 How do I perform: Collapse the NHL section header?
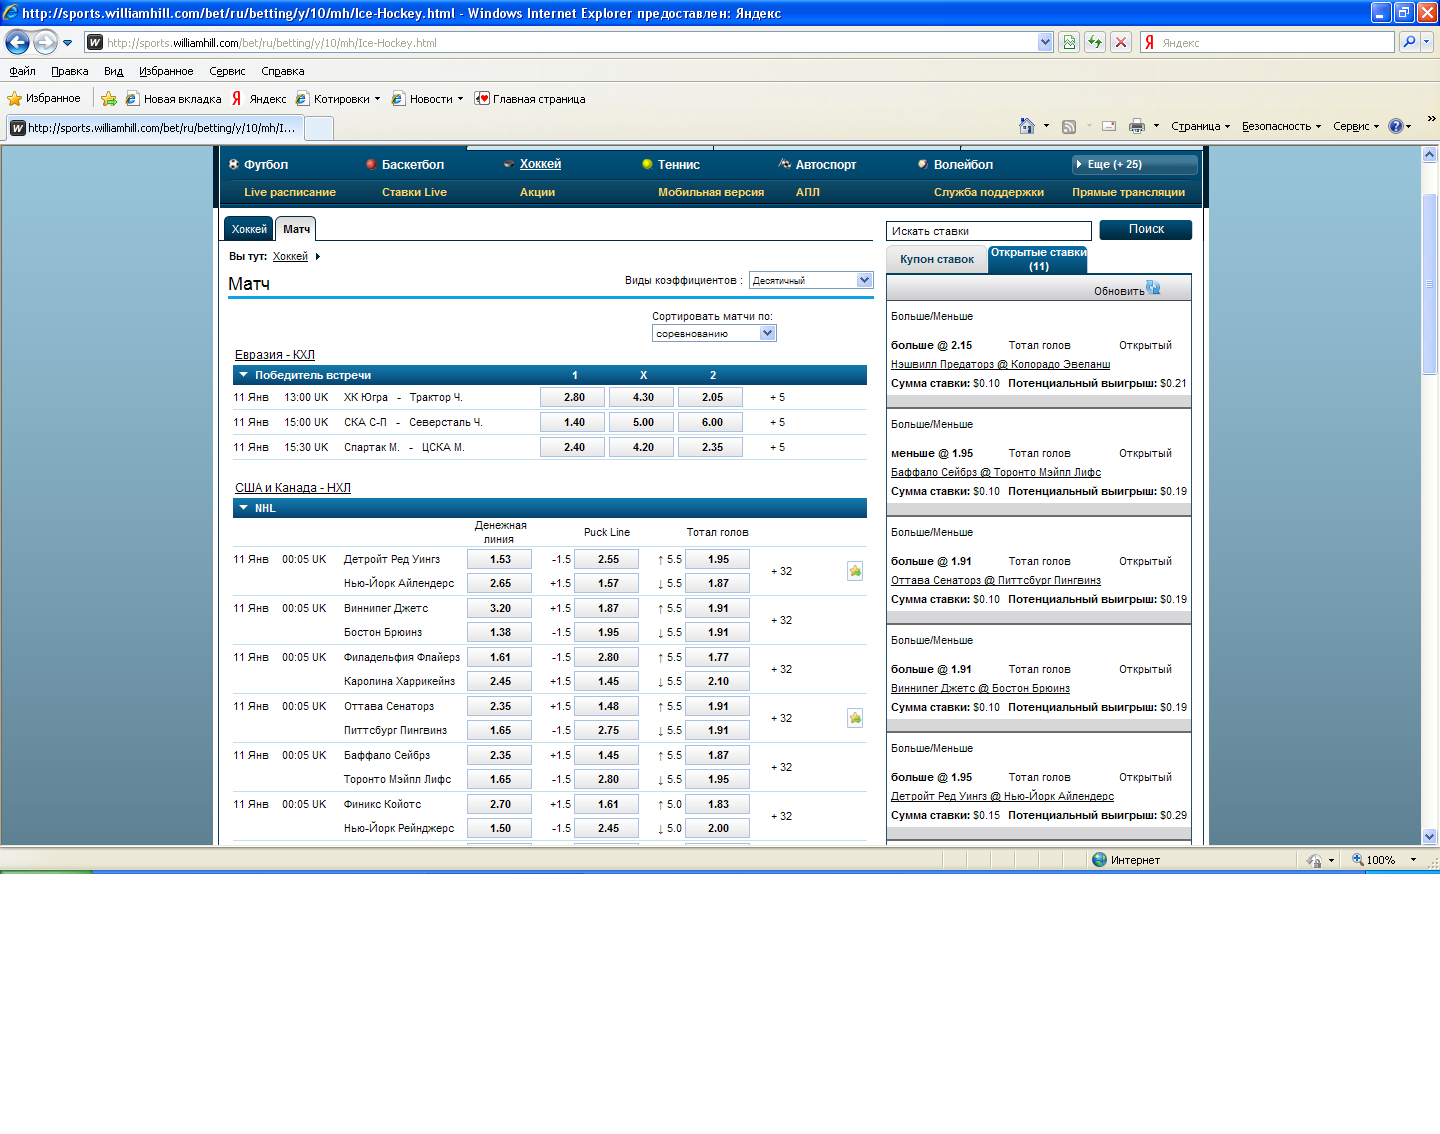(244, 508)
